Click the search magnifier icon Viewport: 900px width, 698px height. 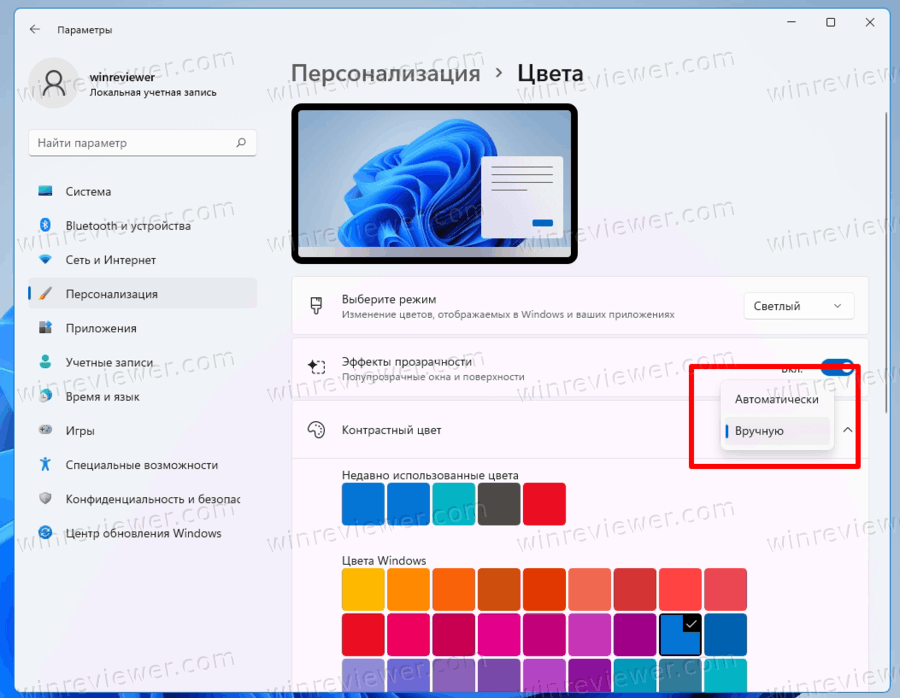241,142
